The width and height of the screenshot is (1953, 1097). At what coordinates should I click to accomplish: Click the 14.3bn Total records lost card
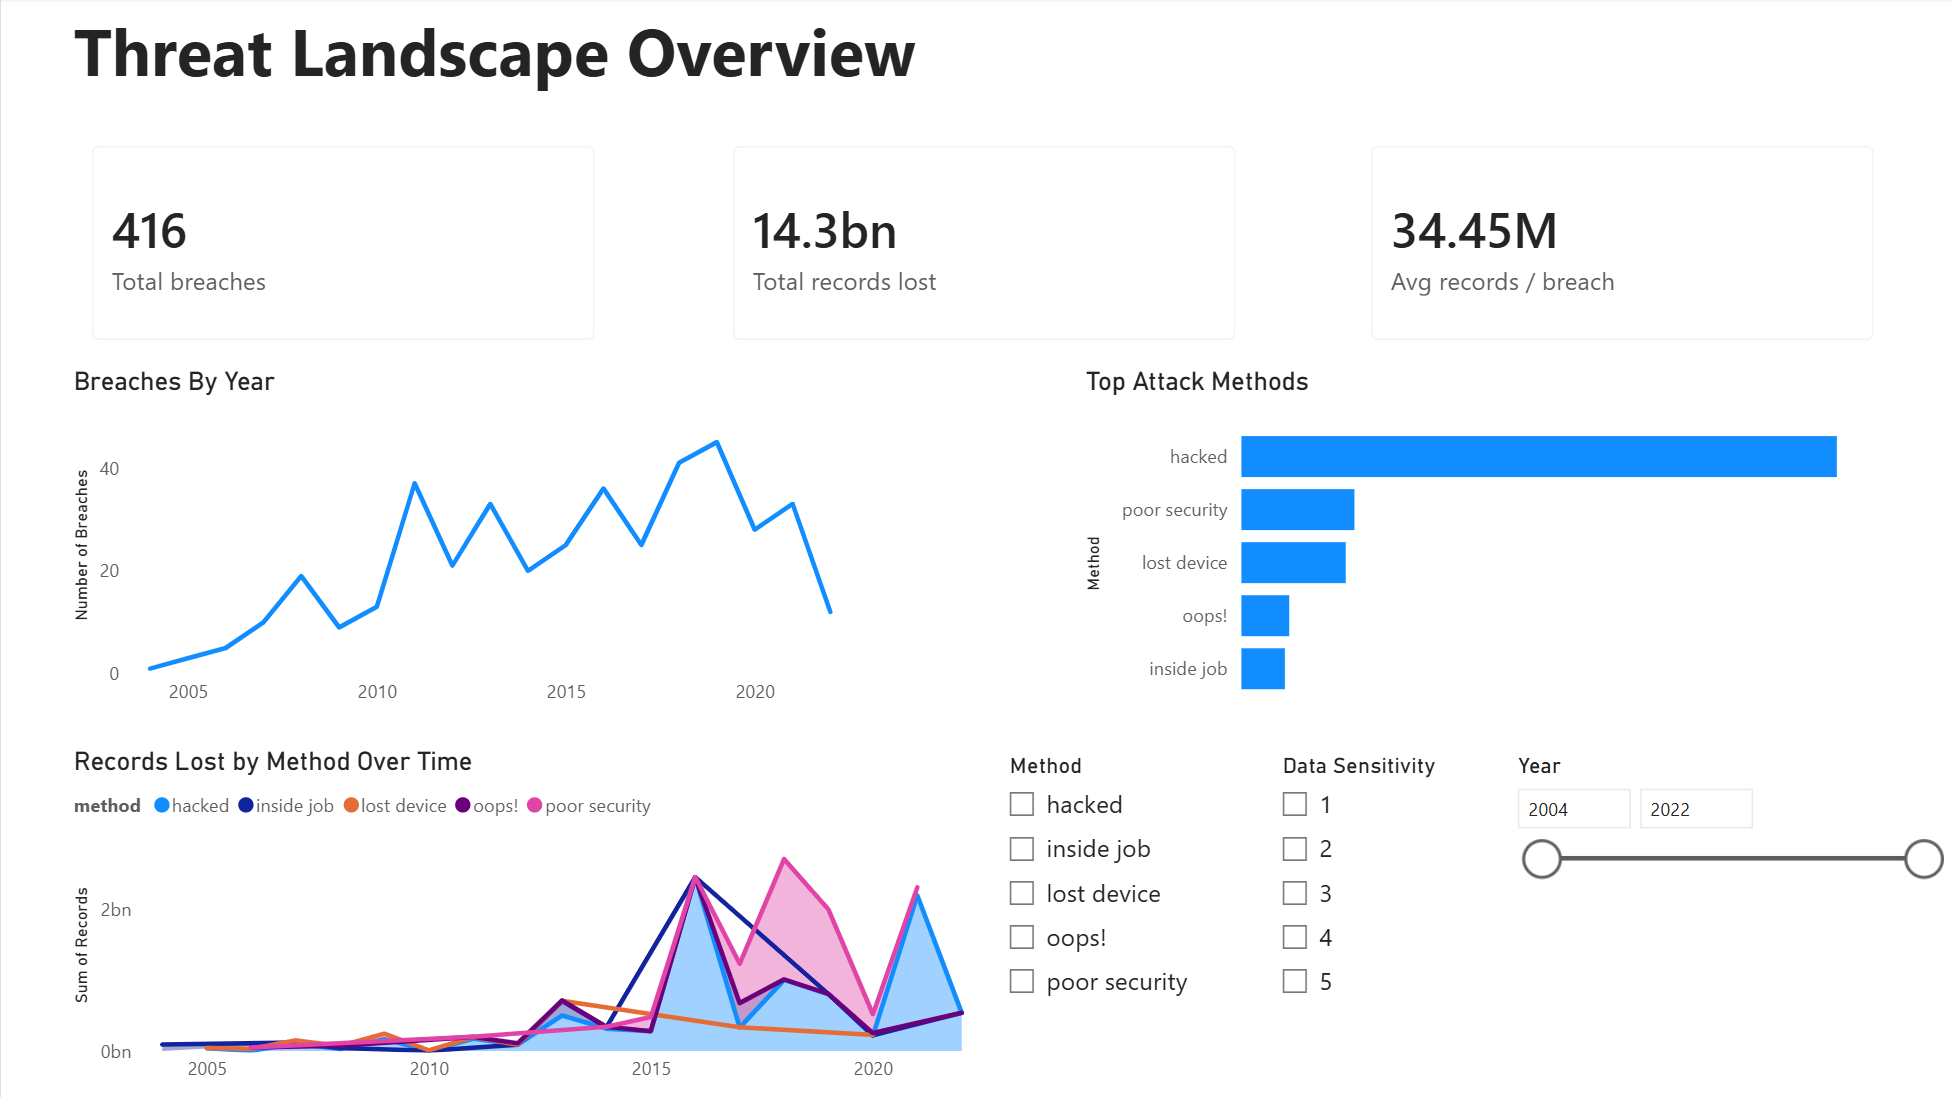[x=983, y=243]
